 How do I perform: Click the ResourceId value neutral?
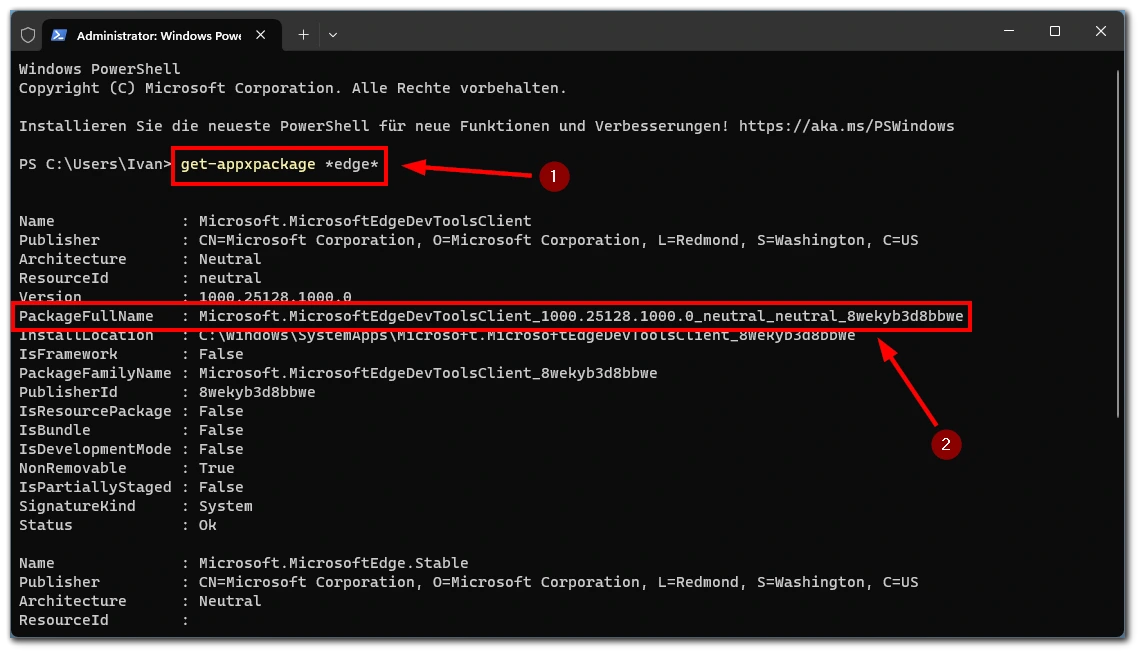click(x=230, y=278)
